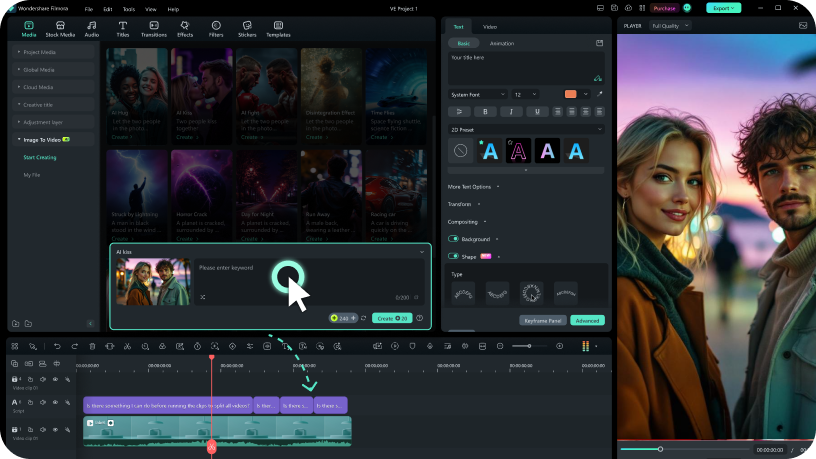The height and width of the screenshot is (459, 816).
Task: Switch to the Animation tab
Action: point(502,44)
